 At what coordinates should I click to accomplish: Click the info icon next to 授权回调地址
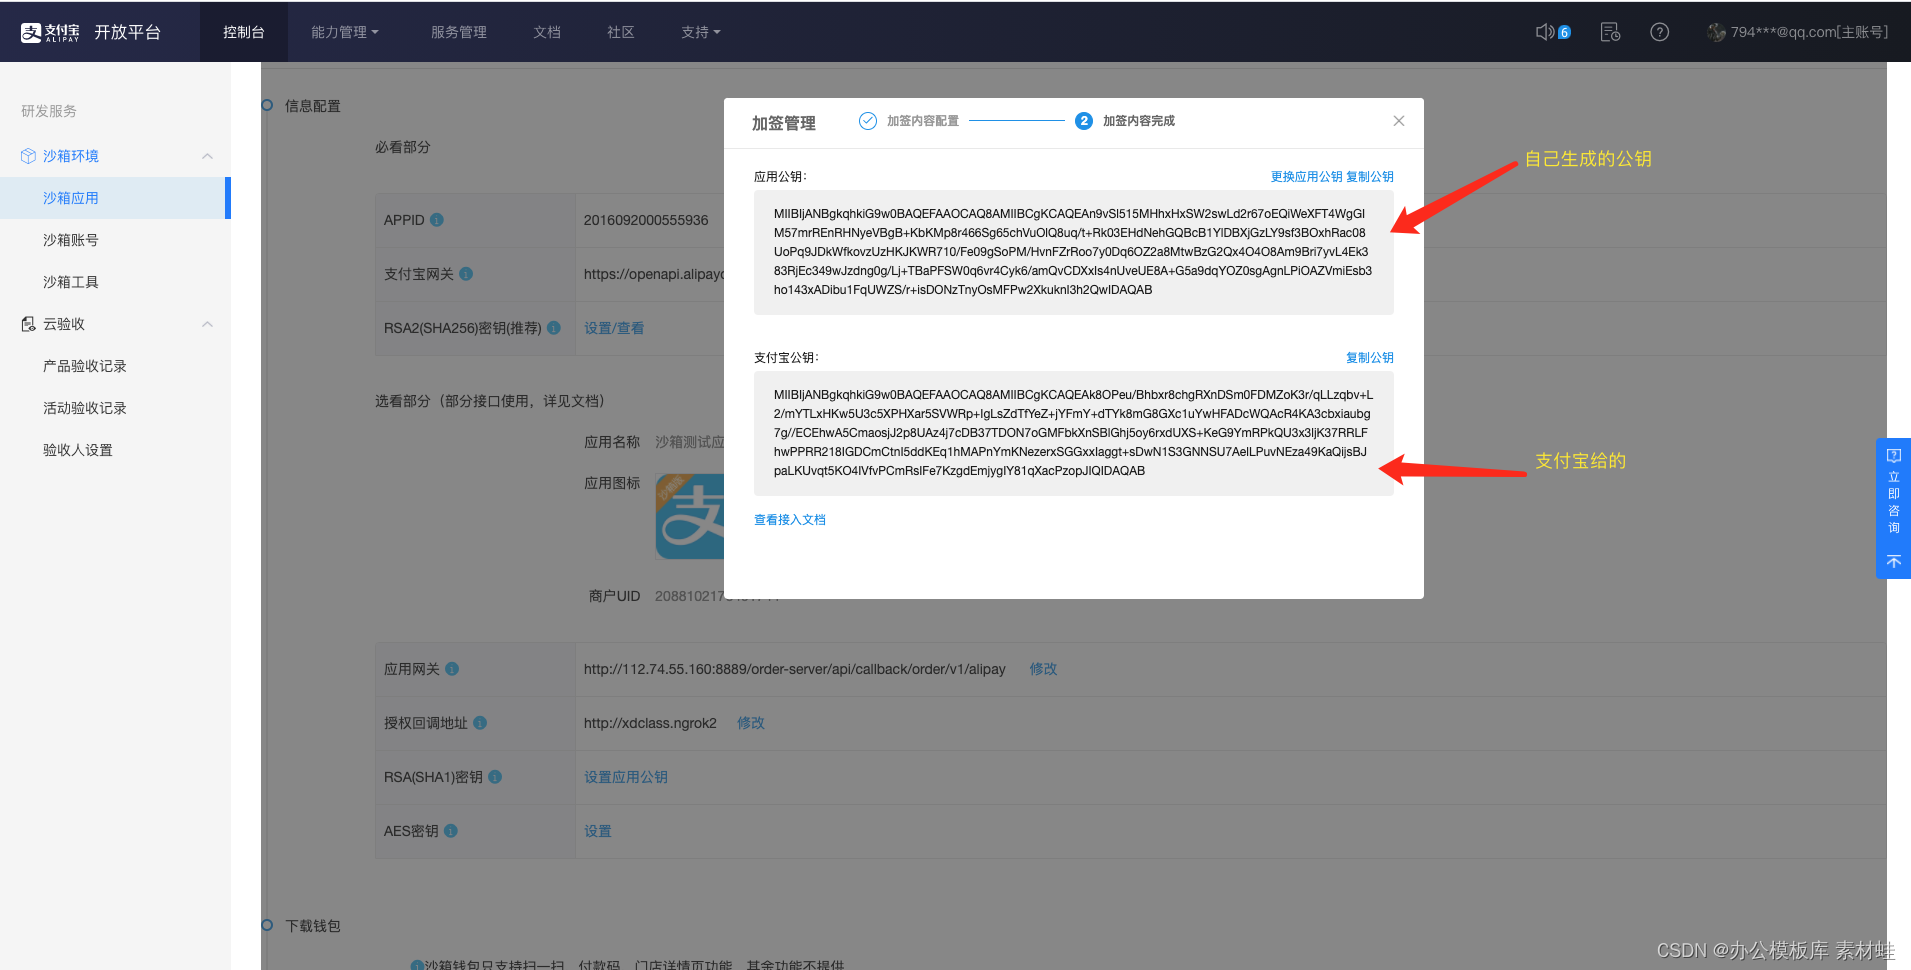tap(480, 723)
